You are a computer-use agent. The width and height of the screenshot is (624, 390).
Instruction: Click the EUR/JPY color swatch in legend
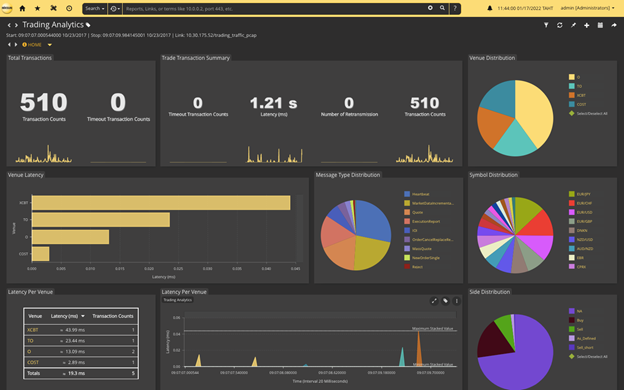571,194
